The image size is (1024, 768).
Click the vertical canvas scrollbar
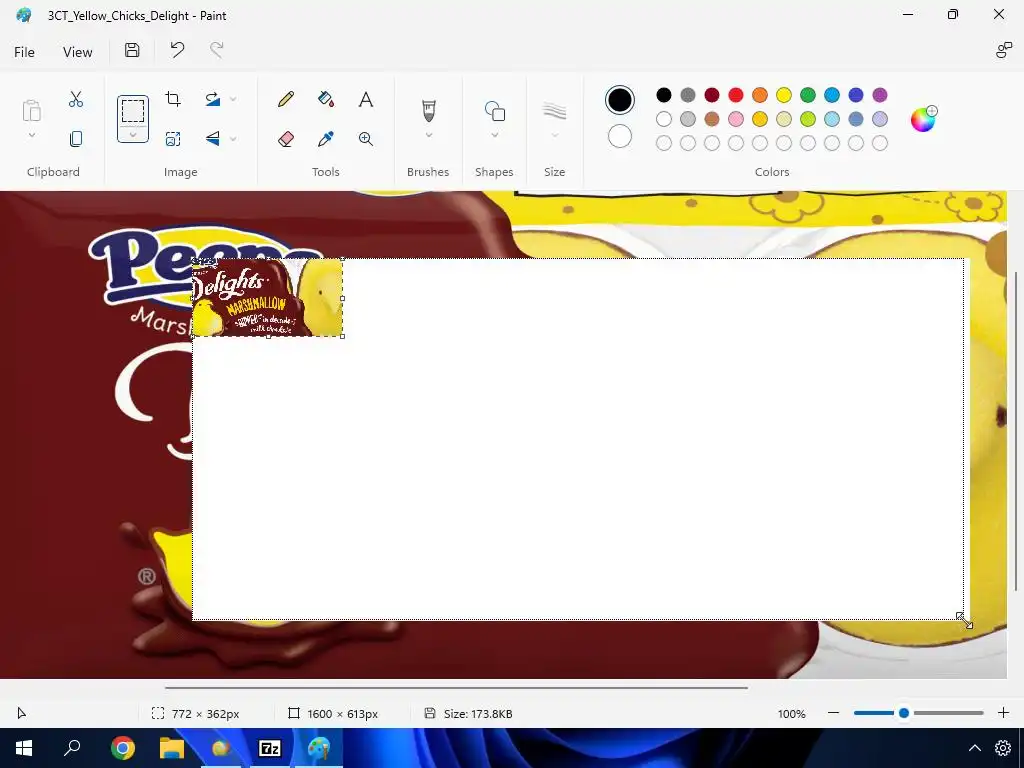(x=1015, y=431)
